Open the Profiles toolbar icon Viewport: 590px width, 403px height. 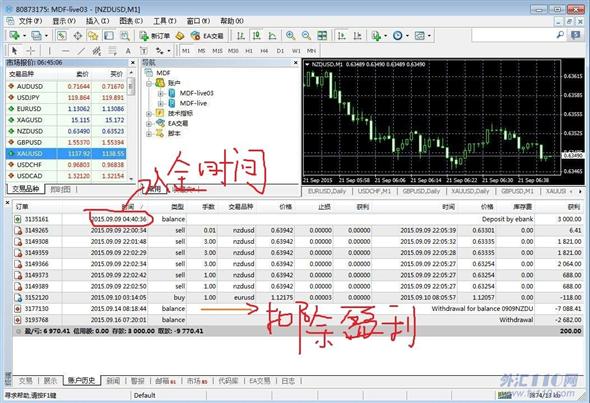36,36
